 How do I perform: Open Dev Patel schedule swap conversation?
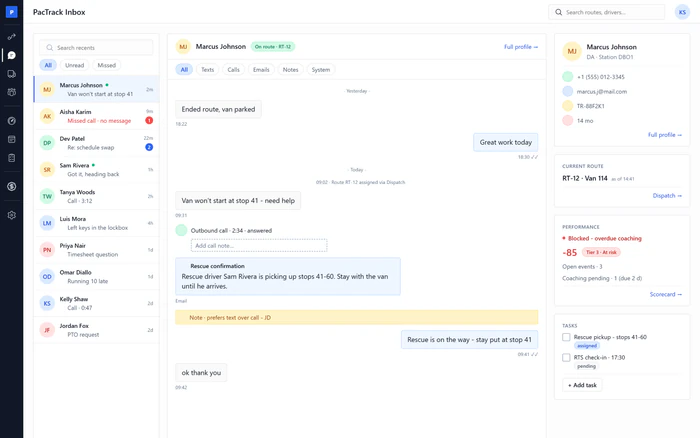coord(96,143)
